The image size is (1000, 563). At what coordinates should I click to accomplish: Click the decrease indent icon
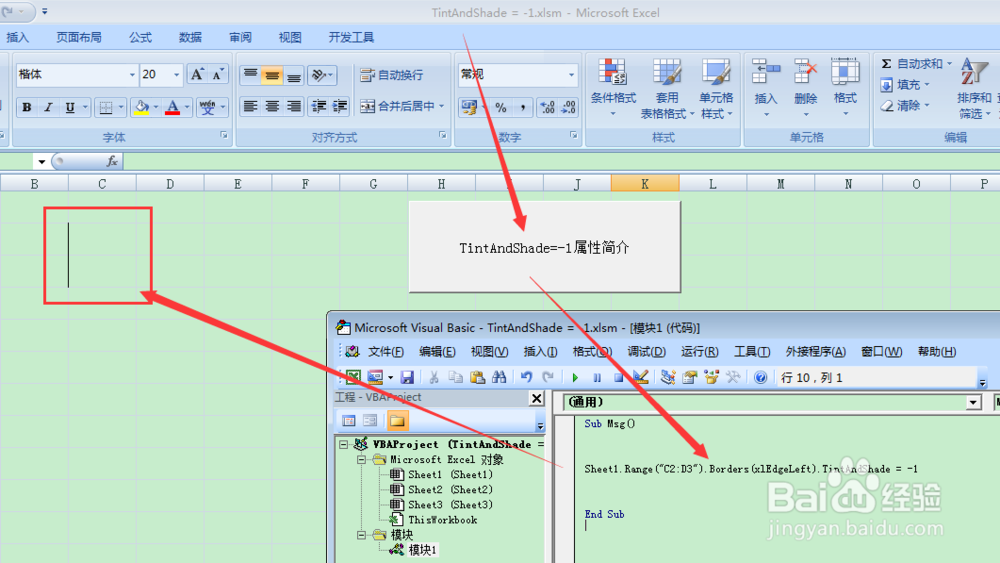[x=318, y=106]
